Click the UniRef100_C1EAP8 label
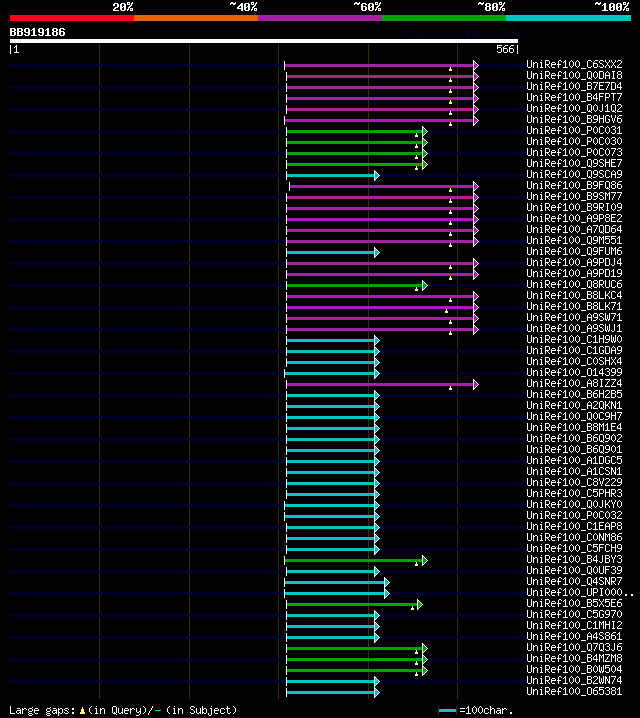This screenshot has height=718, width=640. click(574, 526)
